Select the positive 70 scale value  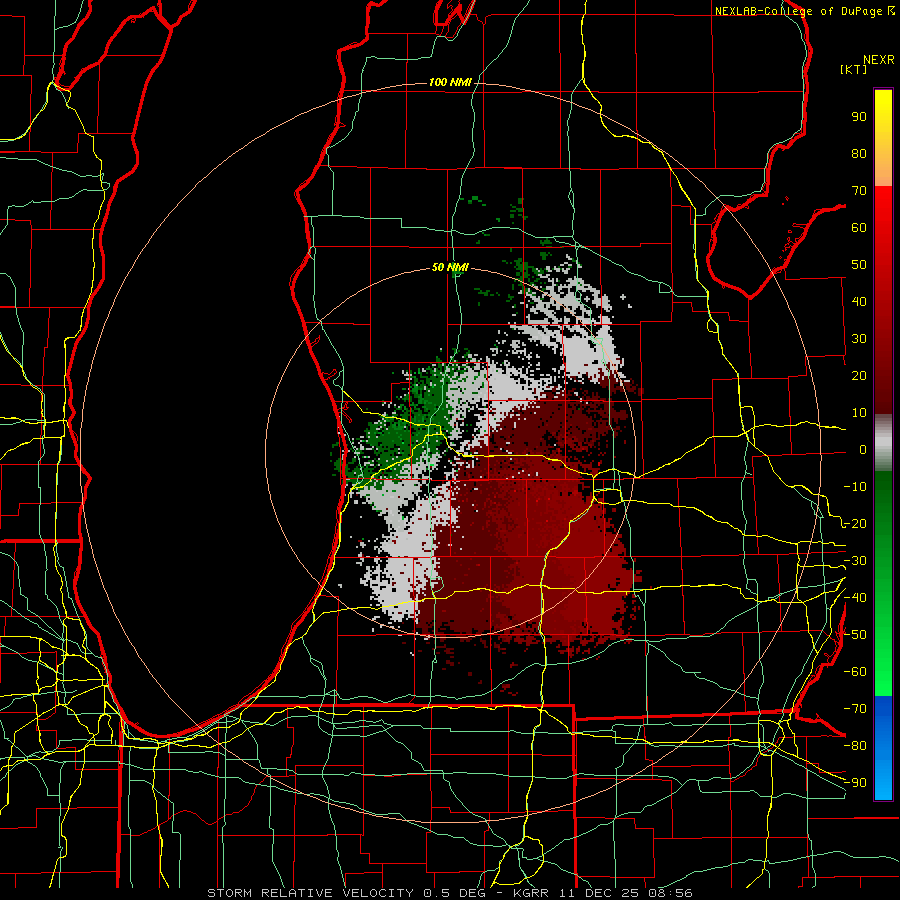click(x=859, y=191)
